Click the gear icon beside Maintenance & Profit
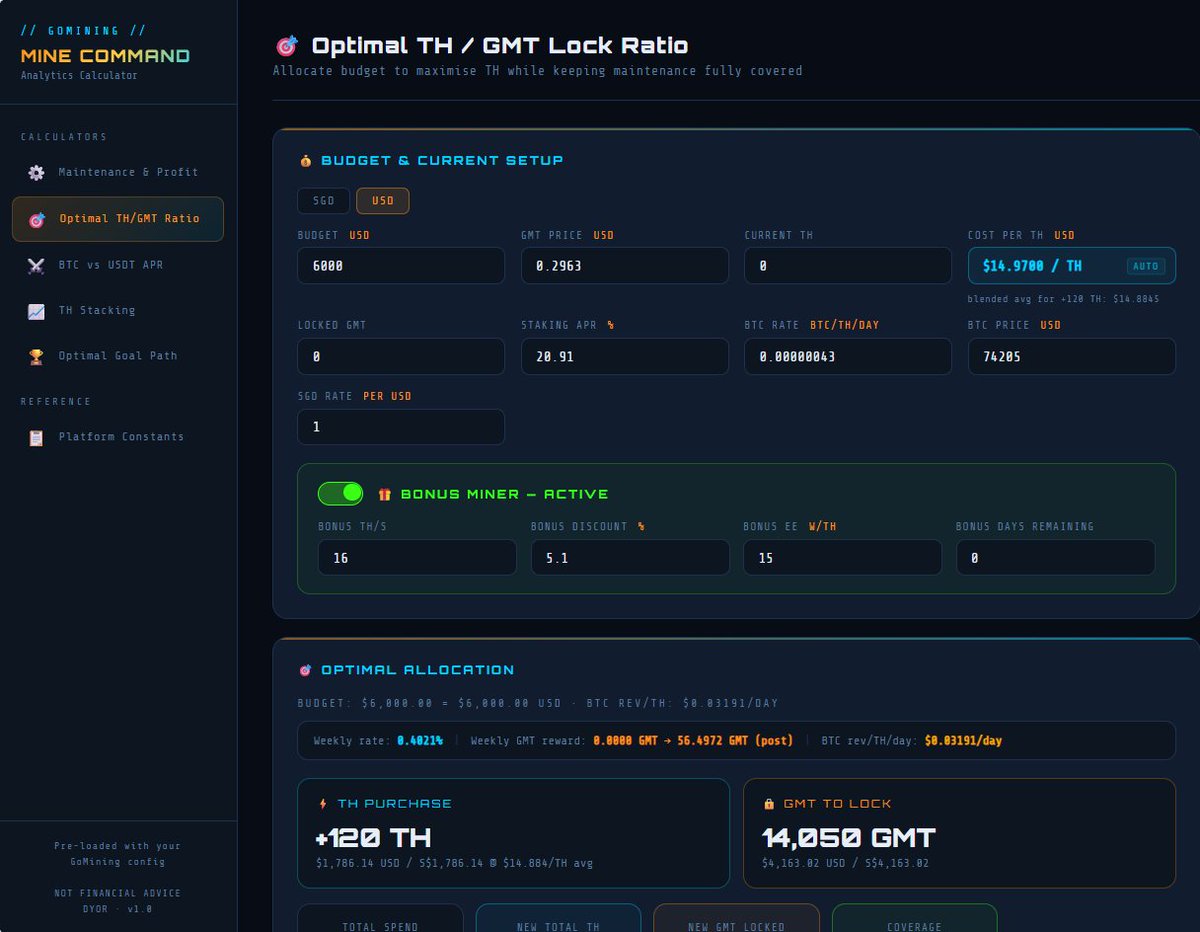 point(36,172)
